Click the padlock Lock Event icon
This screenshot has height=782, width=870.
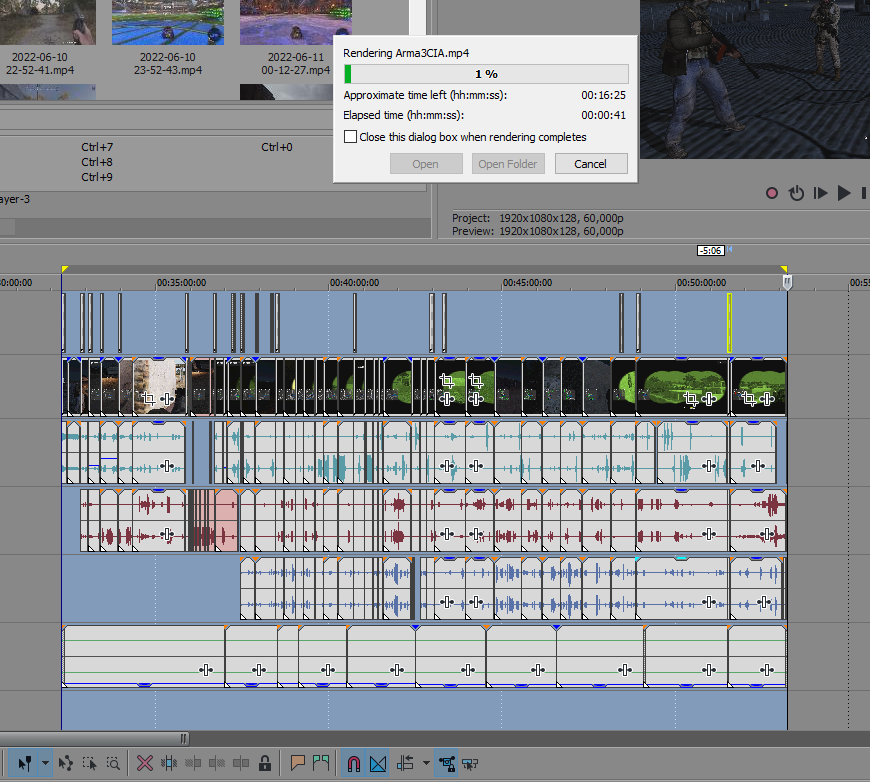(x=265, y=764)
